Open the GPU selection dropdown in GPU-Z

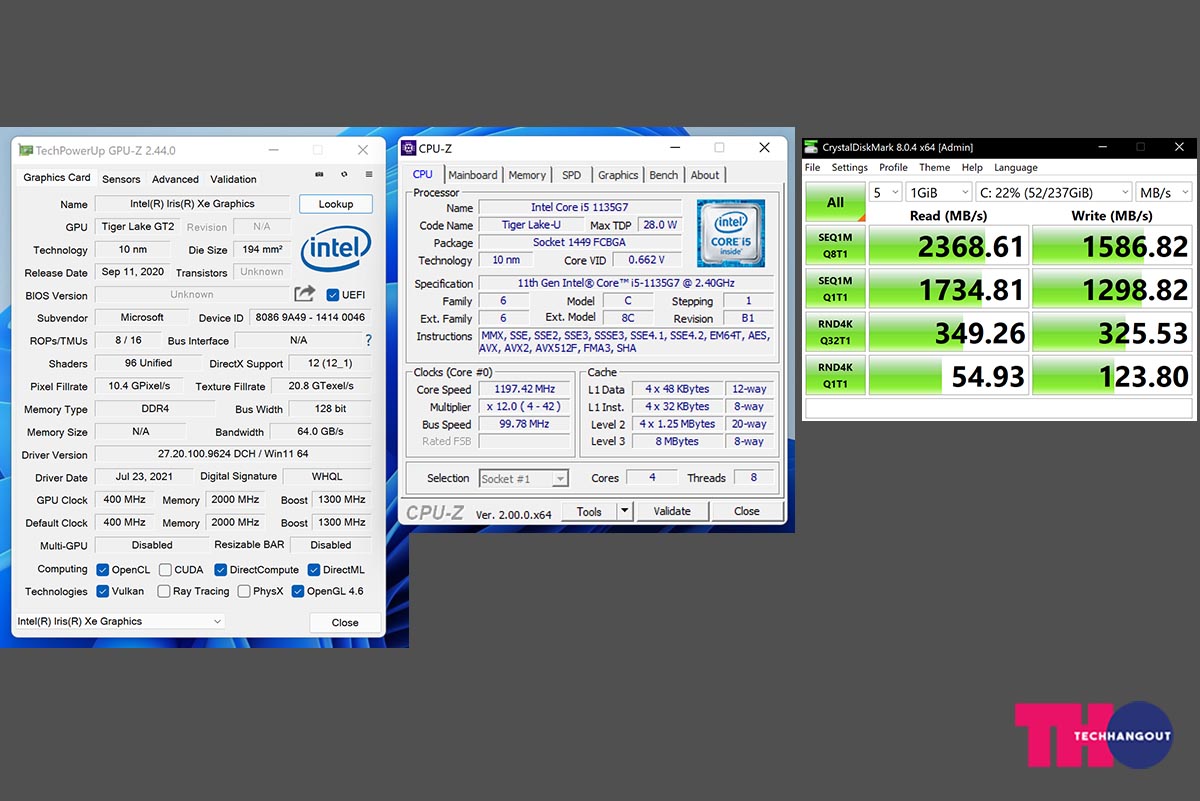point(120,621)
